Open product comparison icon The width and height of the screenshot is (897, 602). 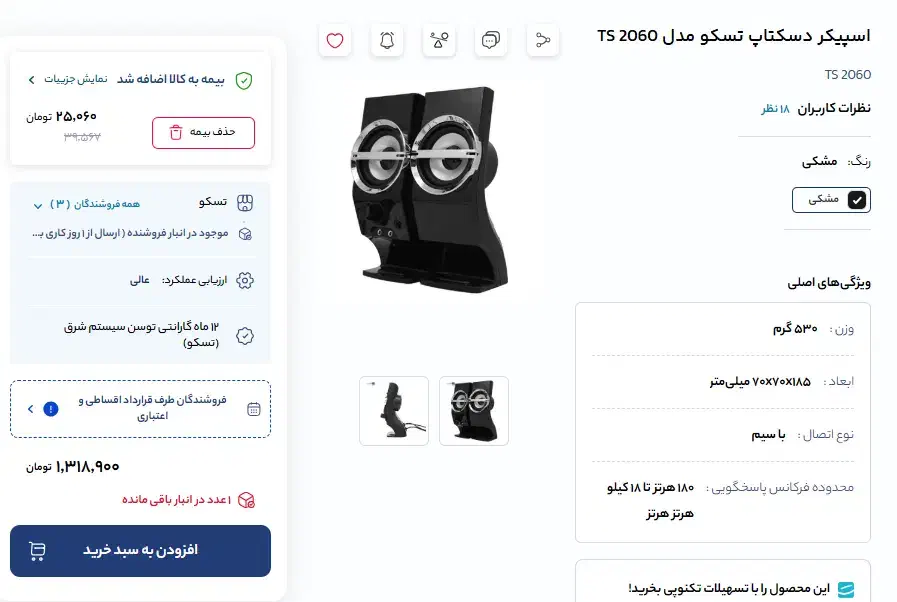point(439,41)
